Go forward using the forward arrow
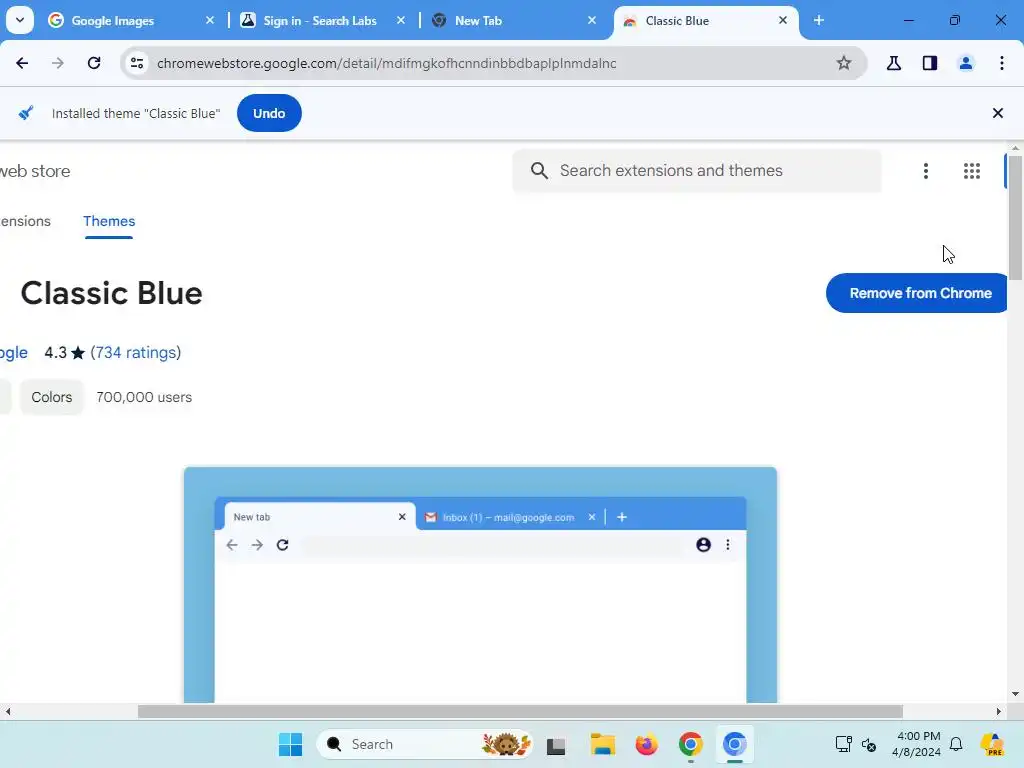This screenshot has width=1024, height=768. [x=57, y=63]
